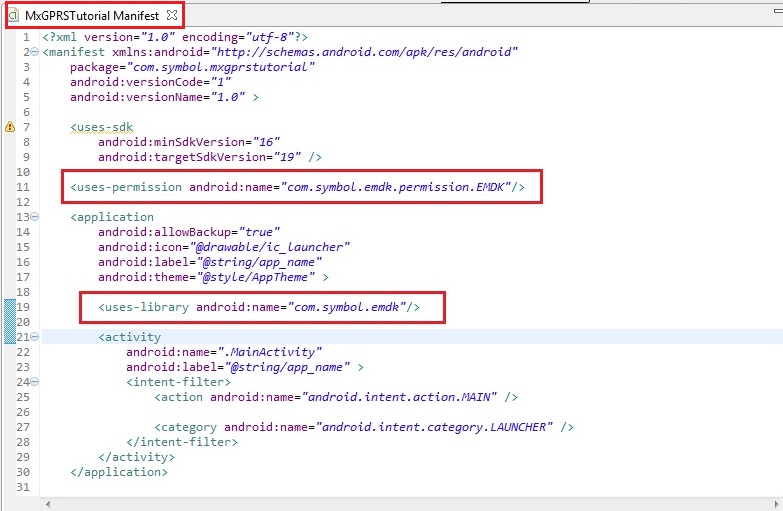Select the MxGPRSTutorial Manifest editor tab
Image resolution: width=783 pixels, height=511 pixels.
pyautogui.click(x=92, y=16)
